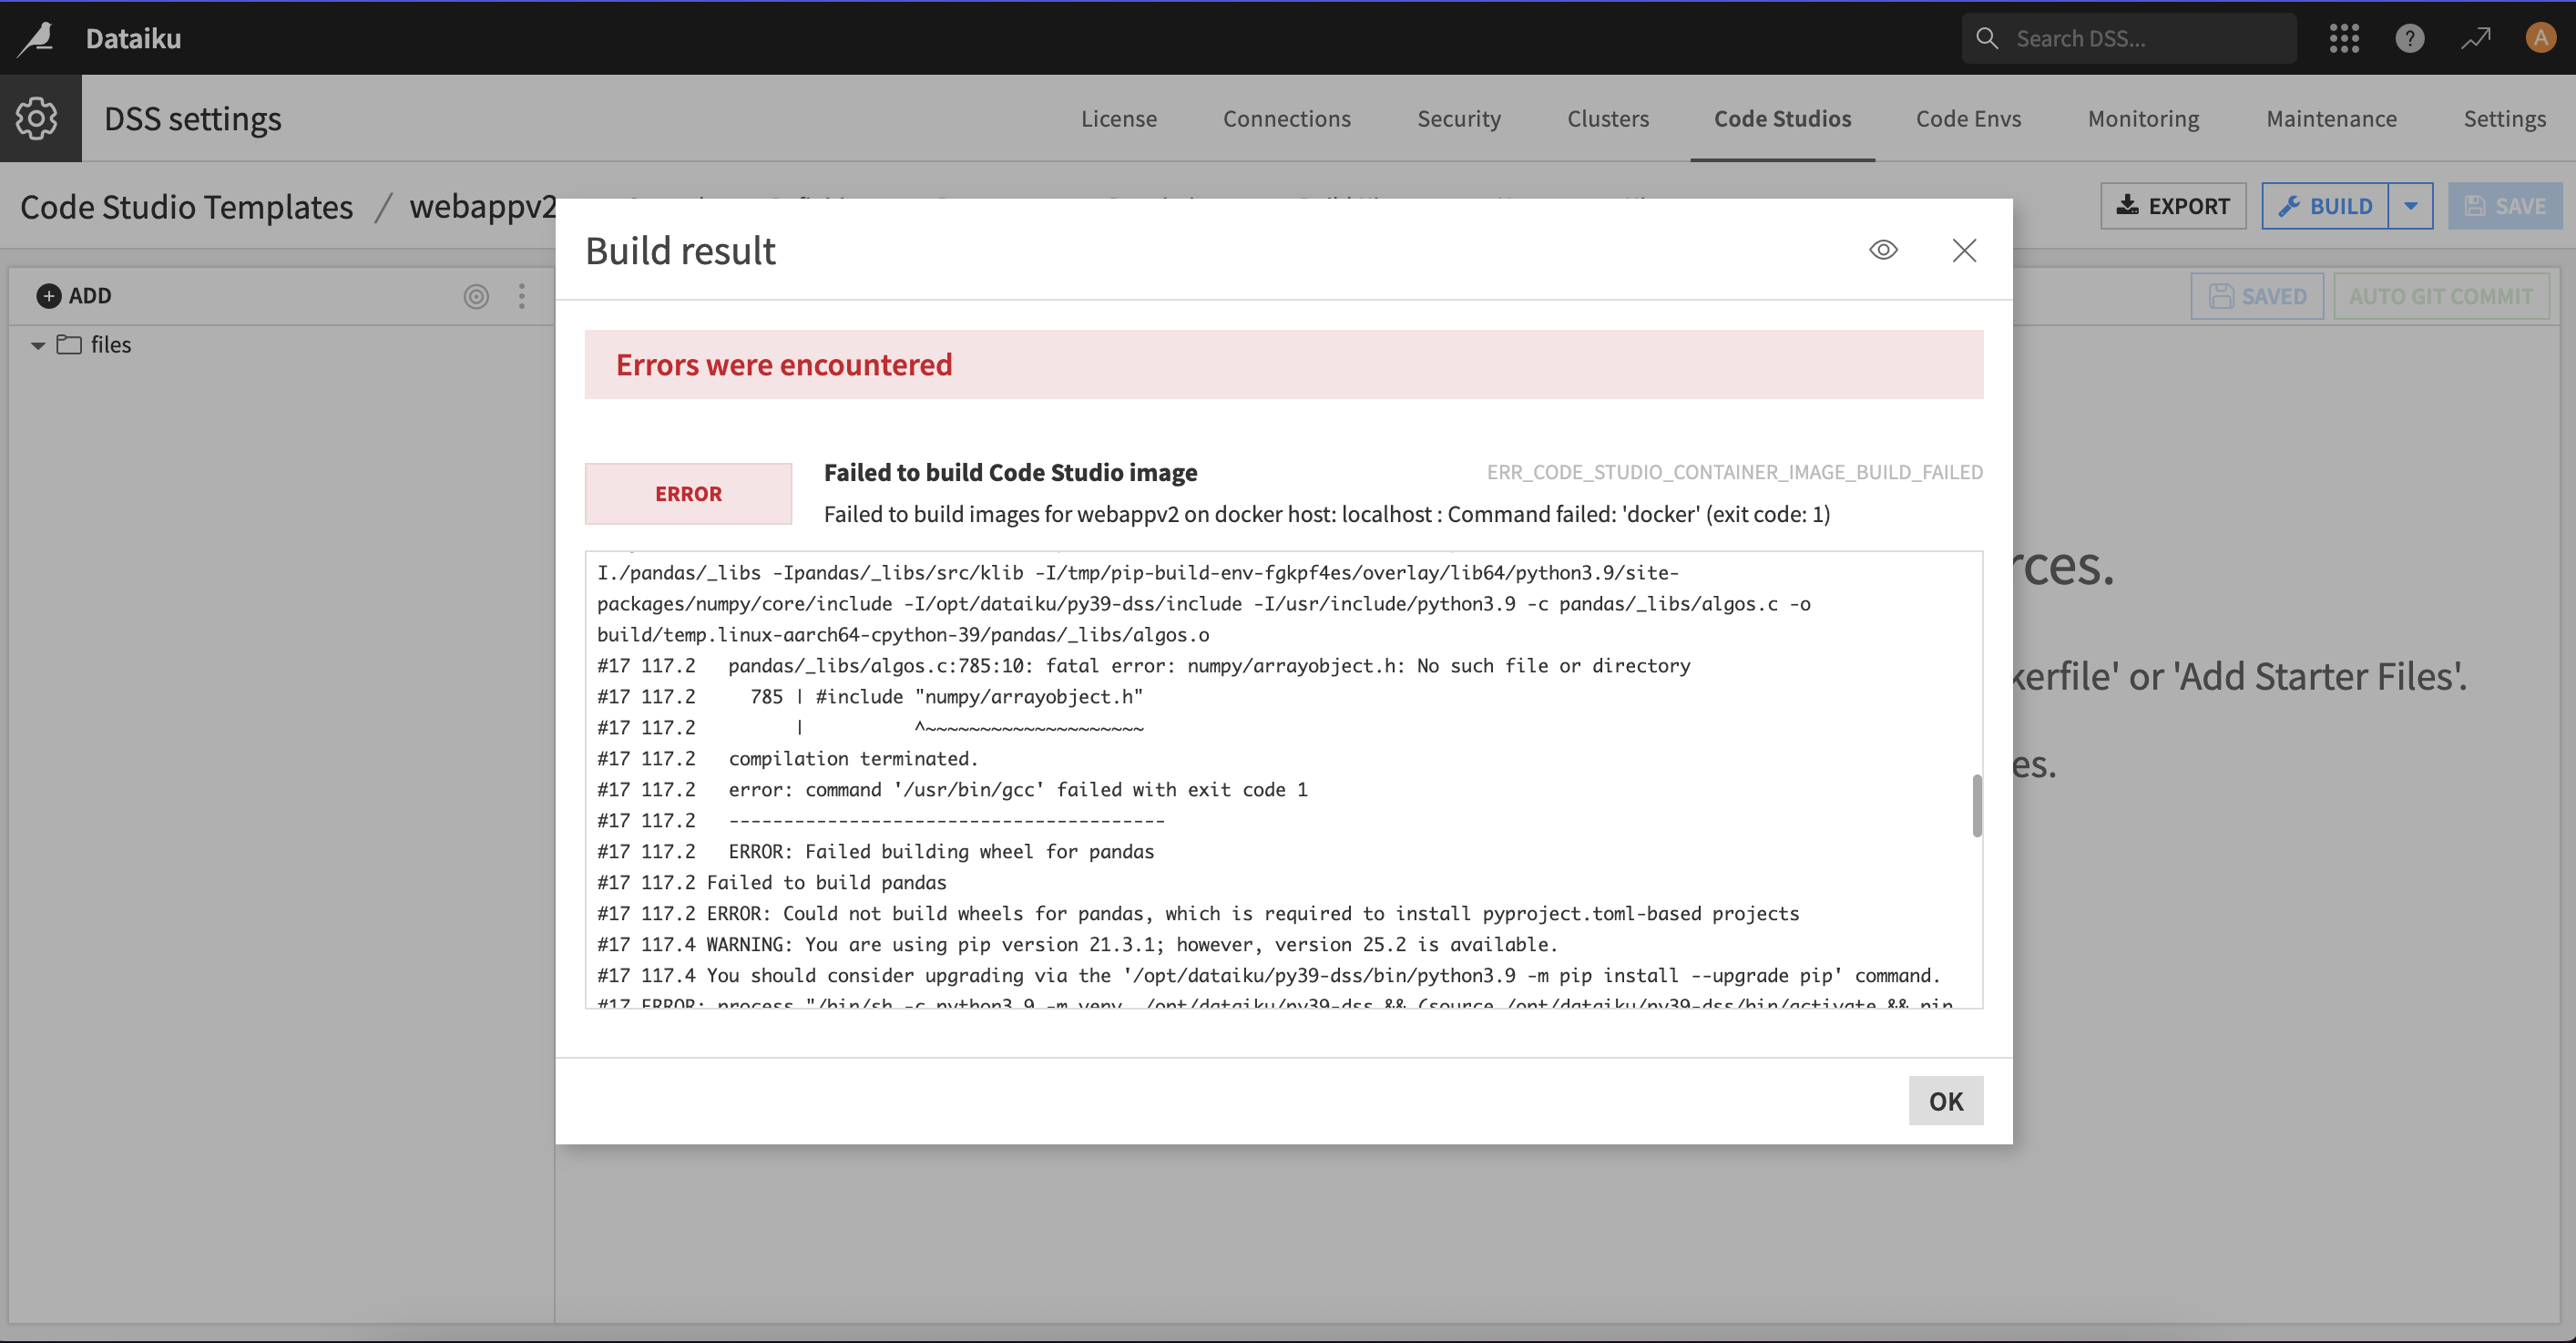Click the ERR_CODE_STUDIO_CONTAINER_IMAGE_BUILD_FAILED code
The height and width of the screenshot is (1343, 2576).
pyautogui.click(x=1734, y=472)
